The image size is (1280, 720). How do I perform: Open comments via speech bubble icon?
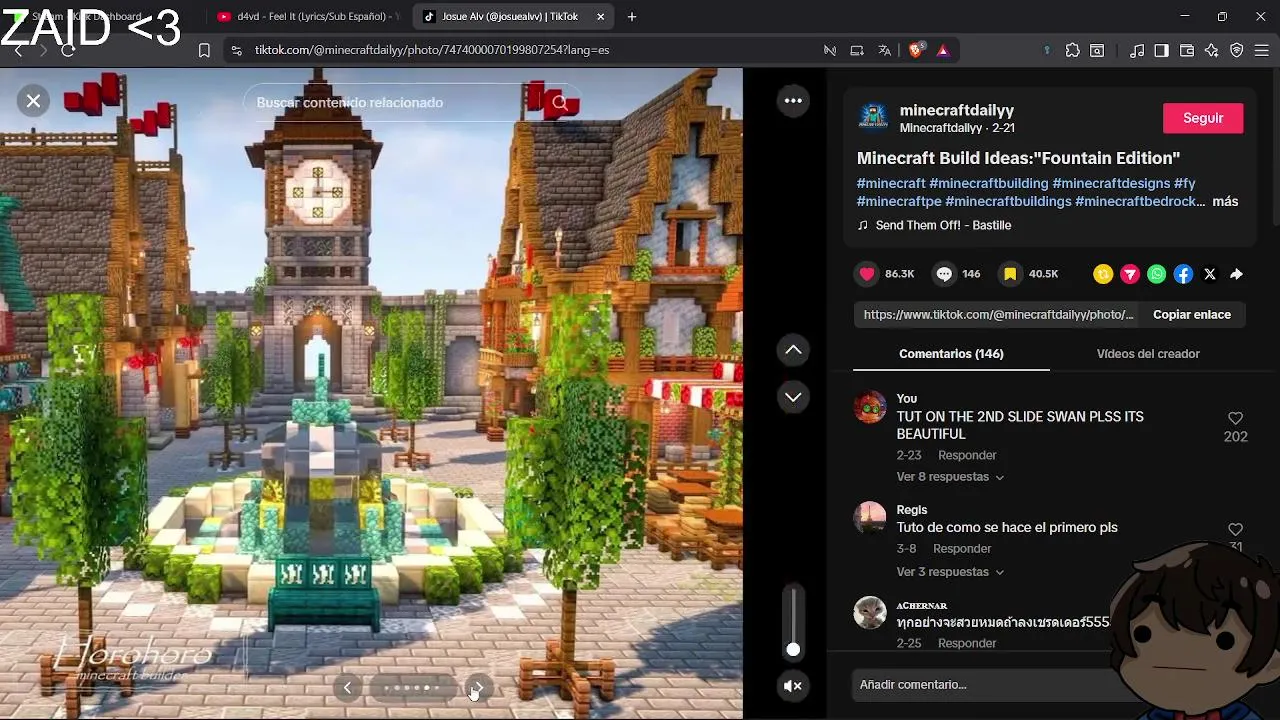944,274
